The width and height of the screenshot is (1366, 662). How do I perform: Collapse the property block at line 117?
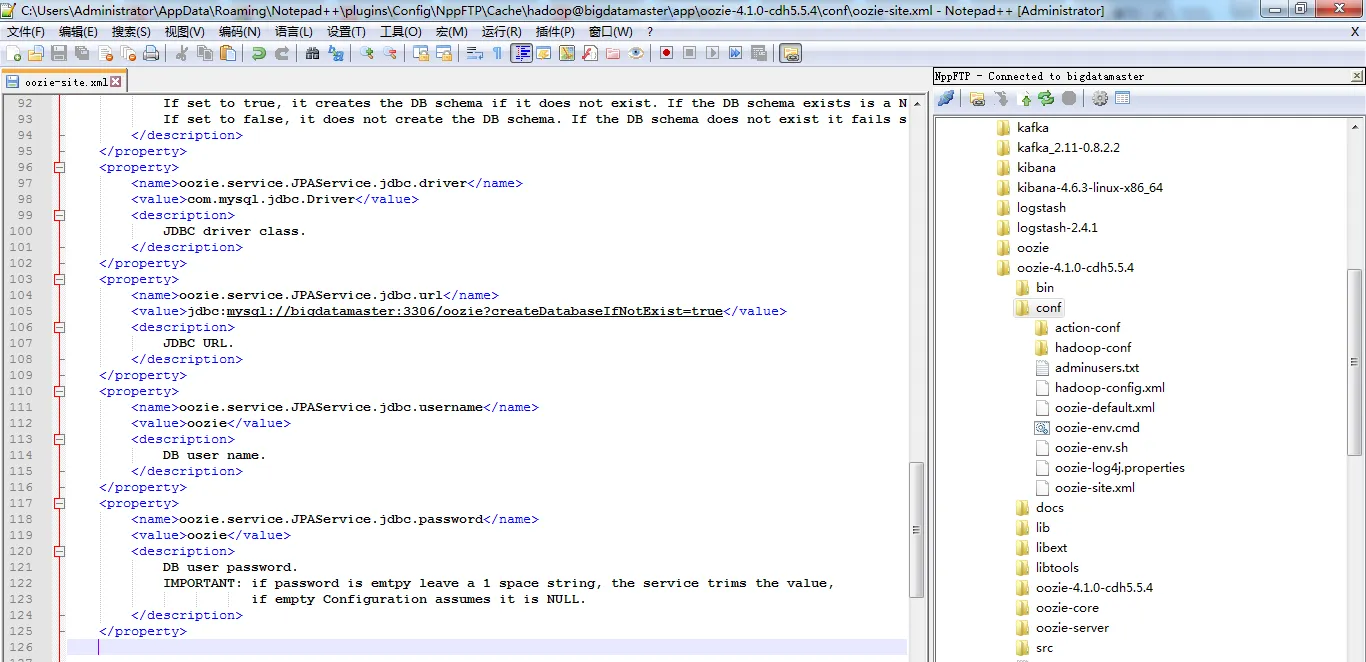pyautogui.click(x=59, y=503)
